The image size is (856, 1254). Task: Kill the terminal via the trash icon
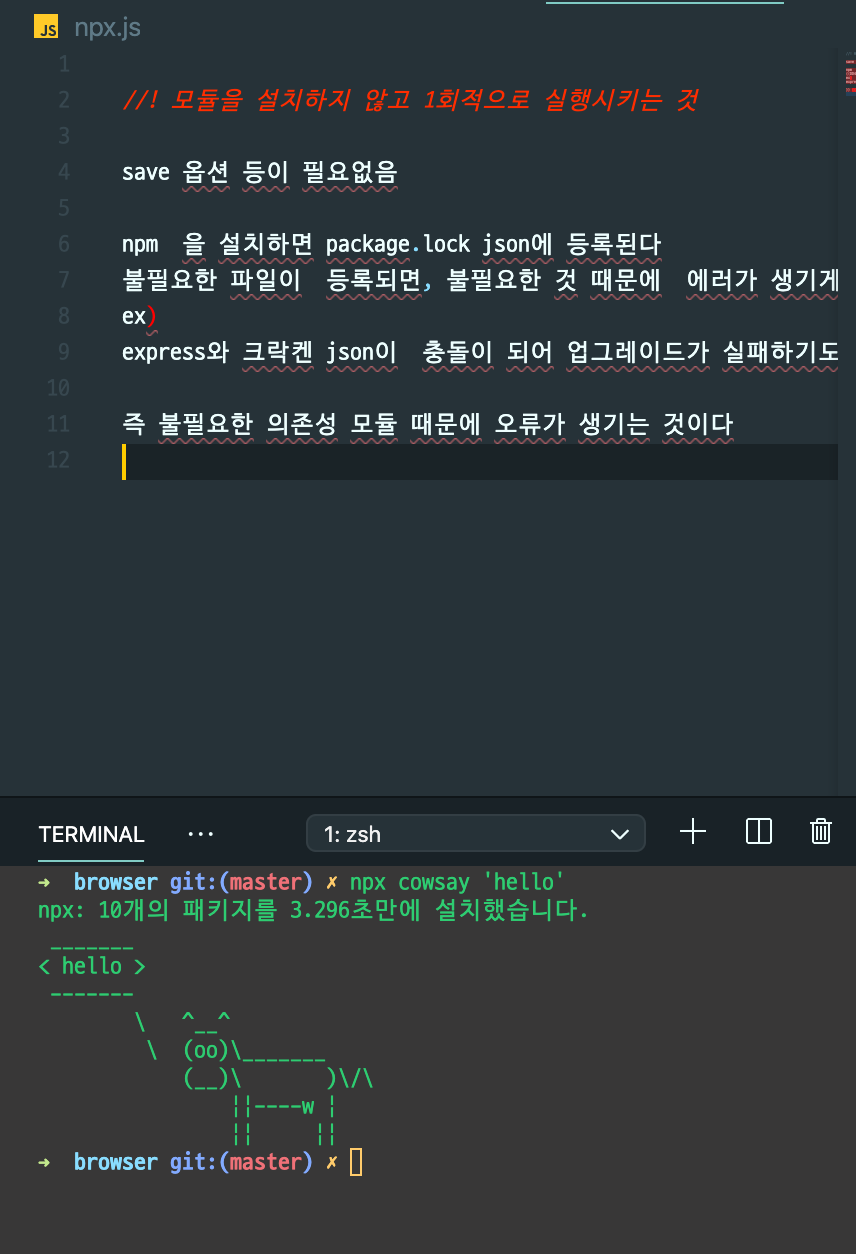click(820, 831)
